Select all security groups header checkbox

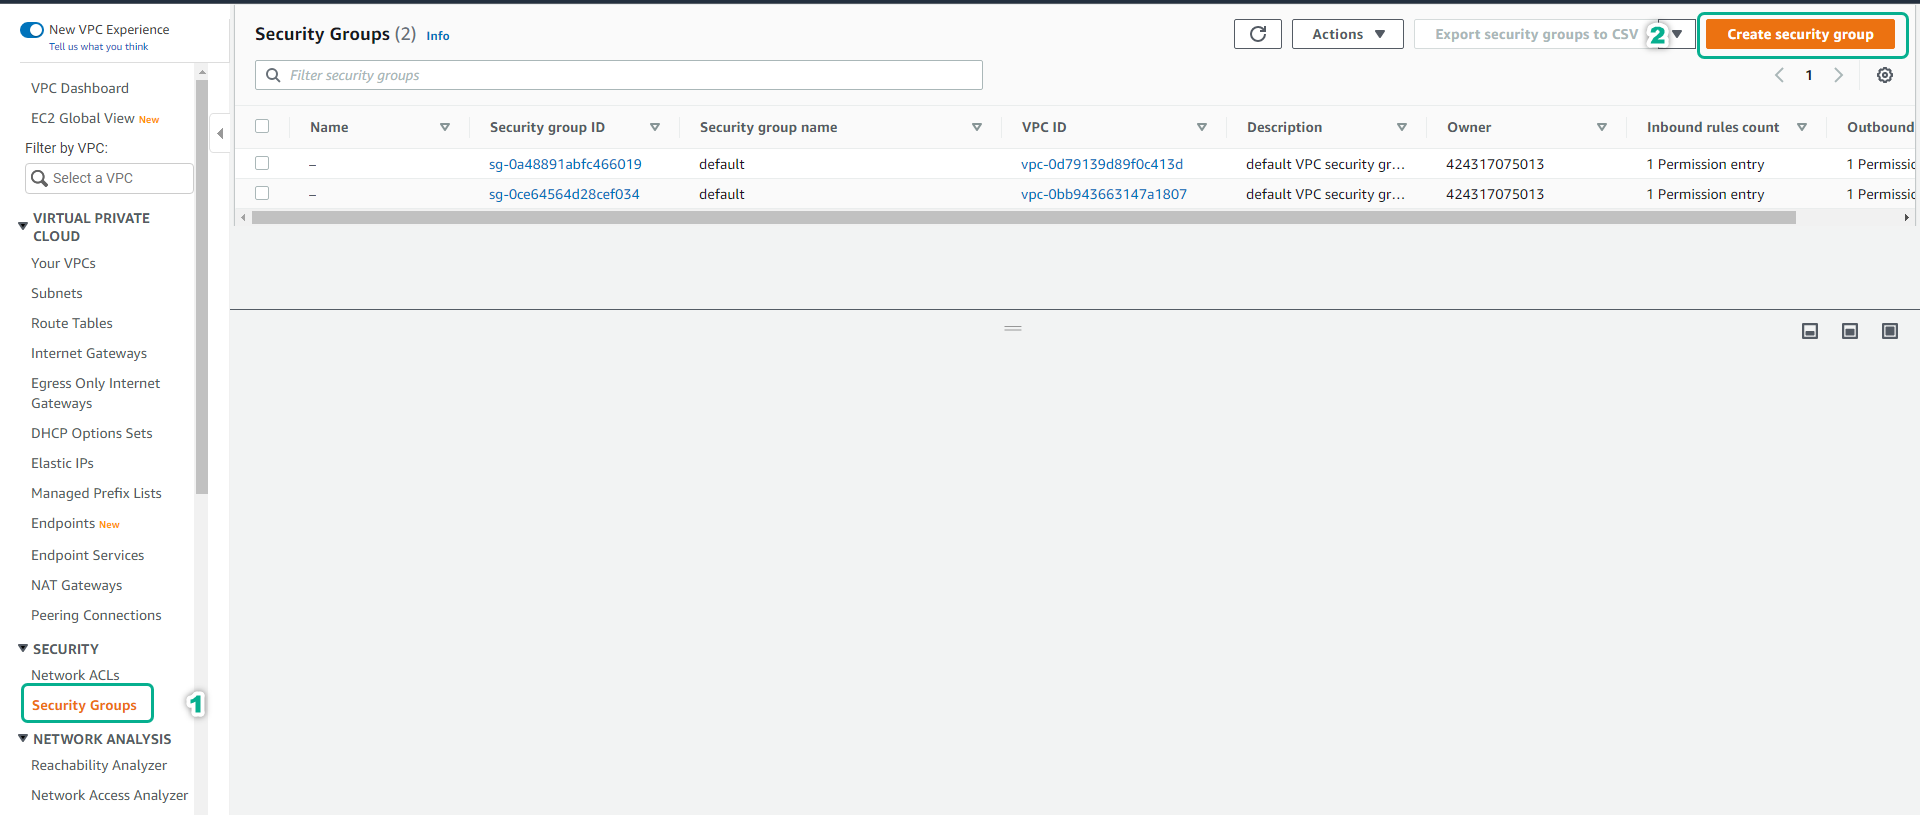262,126
